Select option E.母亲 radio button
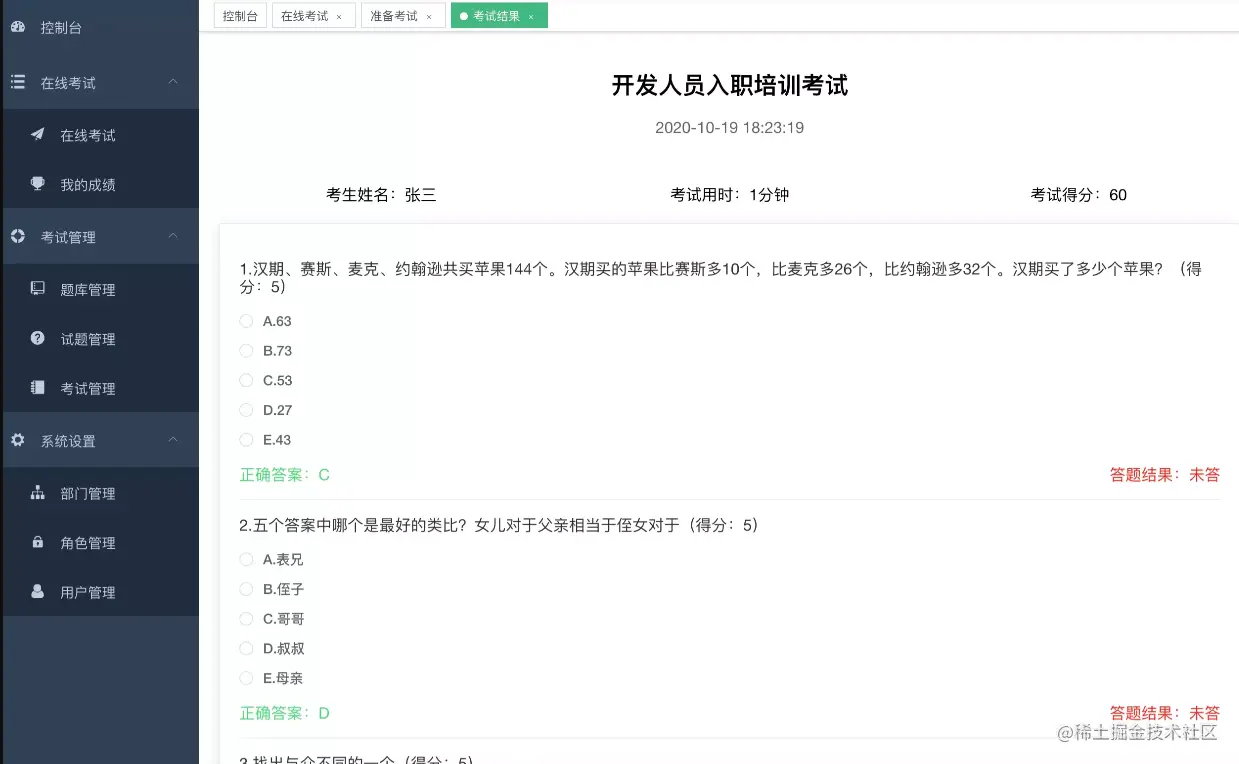The width and height of the screenshot is (1239, 764). [246, 678]
